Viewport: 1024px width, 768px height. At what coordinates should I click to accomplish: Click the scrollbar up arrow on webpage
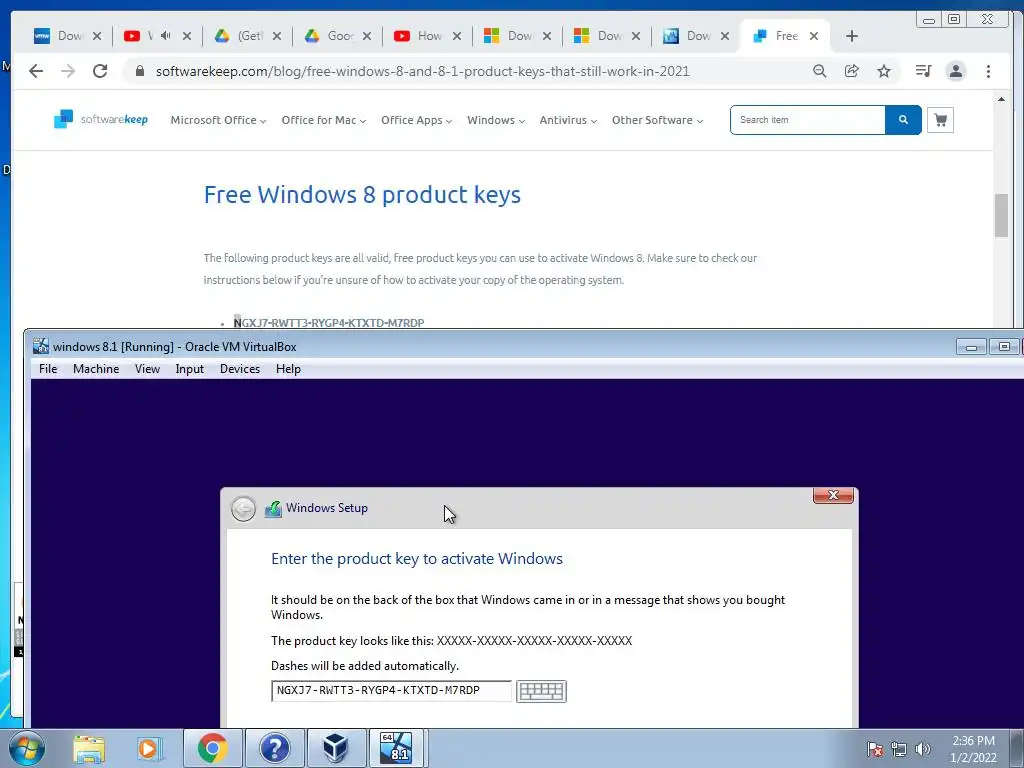[x=1001, y=99]
